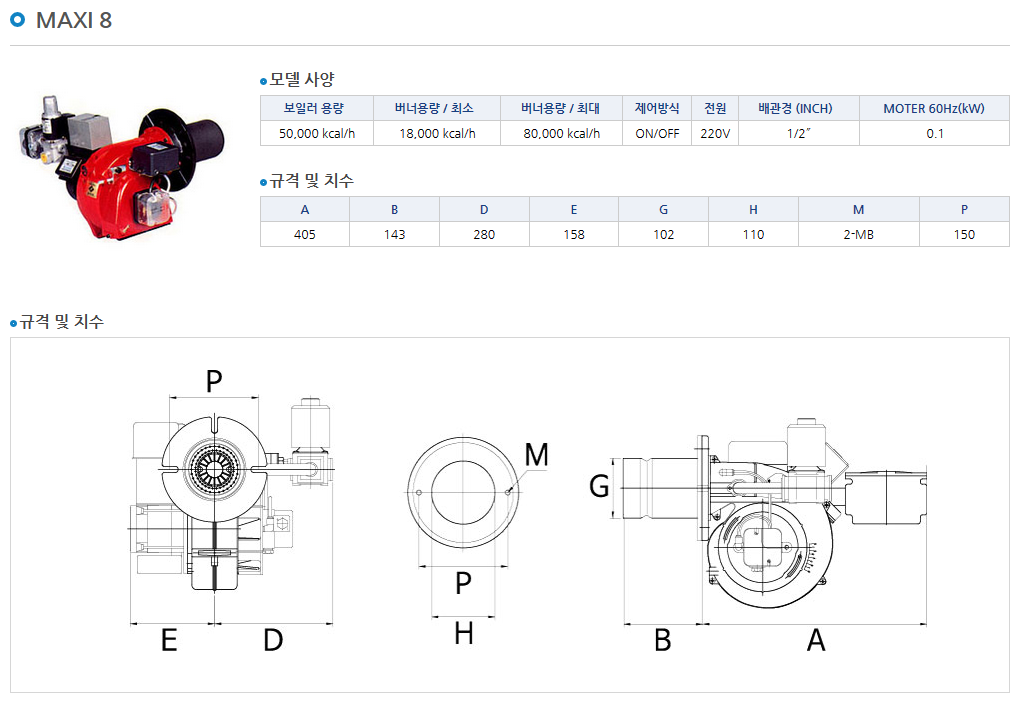Viewport: 1025px width, 709px height.
Task: Click the M label beside the flange
Action: click(537, 455)
